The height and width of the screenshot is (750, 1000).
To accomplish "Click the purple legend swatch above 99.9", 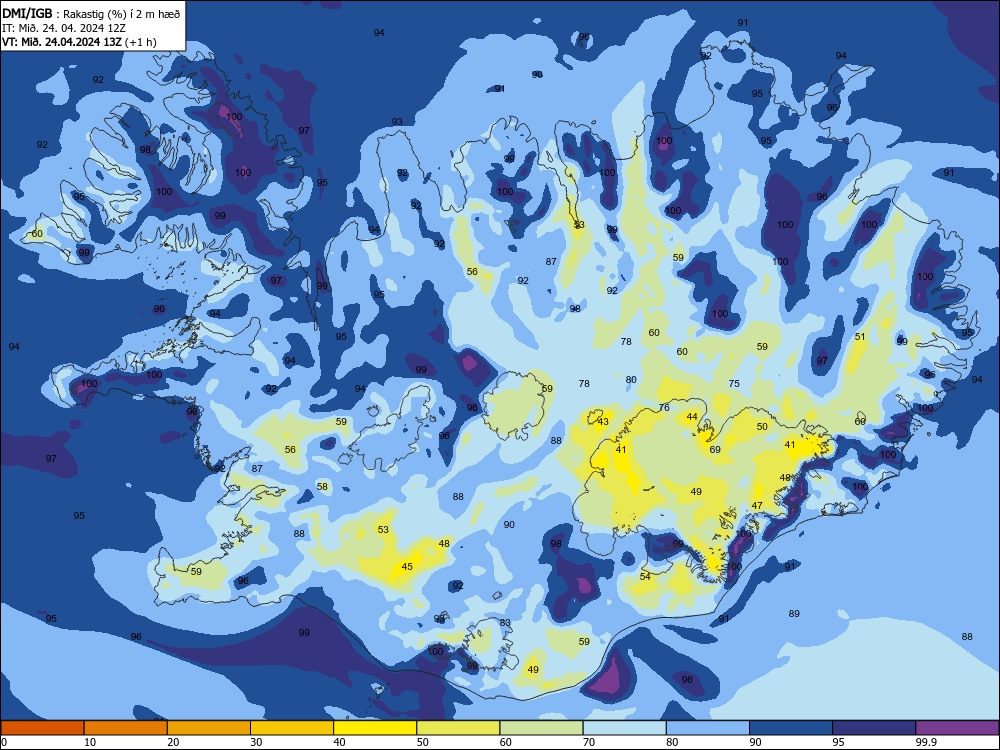I will tap(957, 728).
